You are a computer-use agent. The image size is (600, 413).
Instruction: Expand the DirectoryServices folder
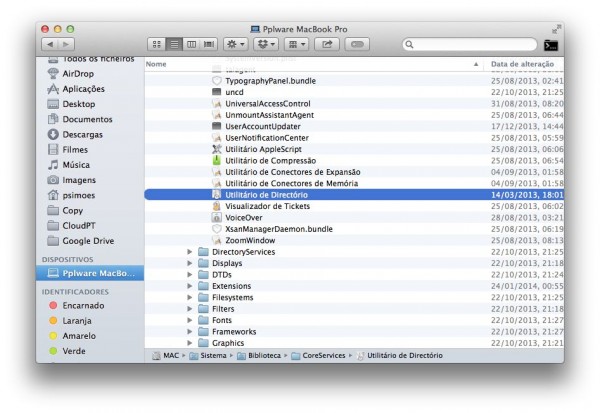coord(189,252)
